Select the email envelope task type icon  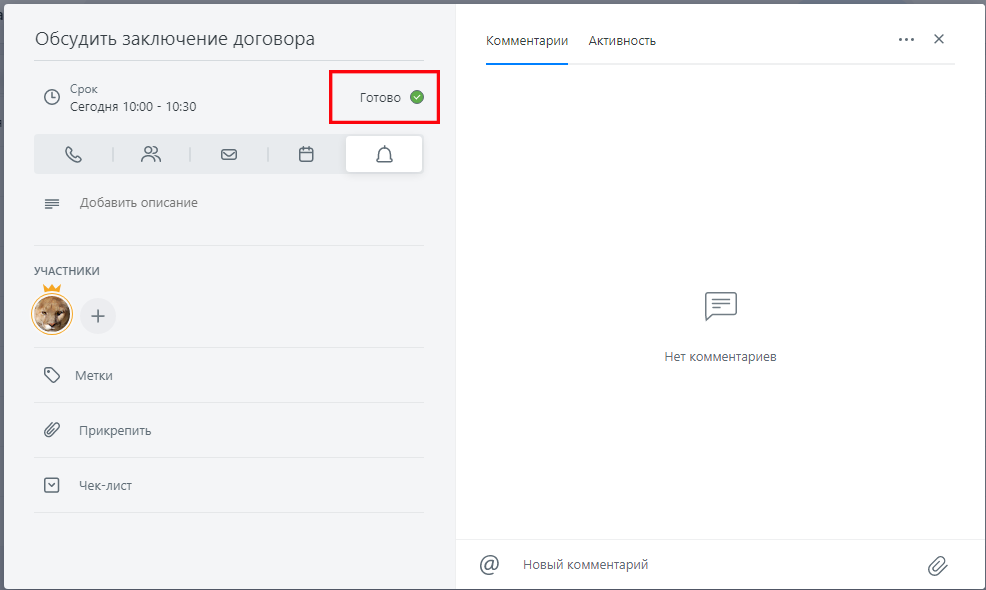[229, 154]
